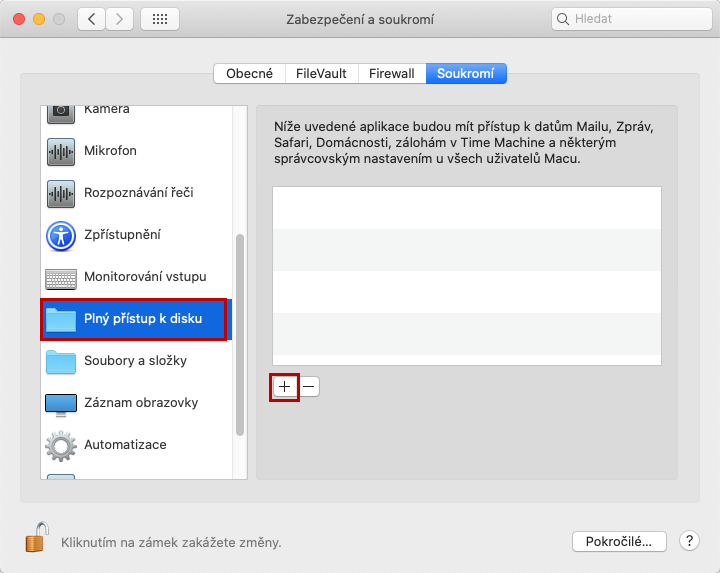Remove an app with the minus button

(x=310, y=386)
